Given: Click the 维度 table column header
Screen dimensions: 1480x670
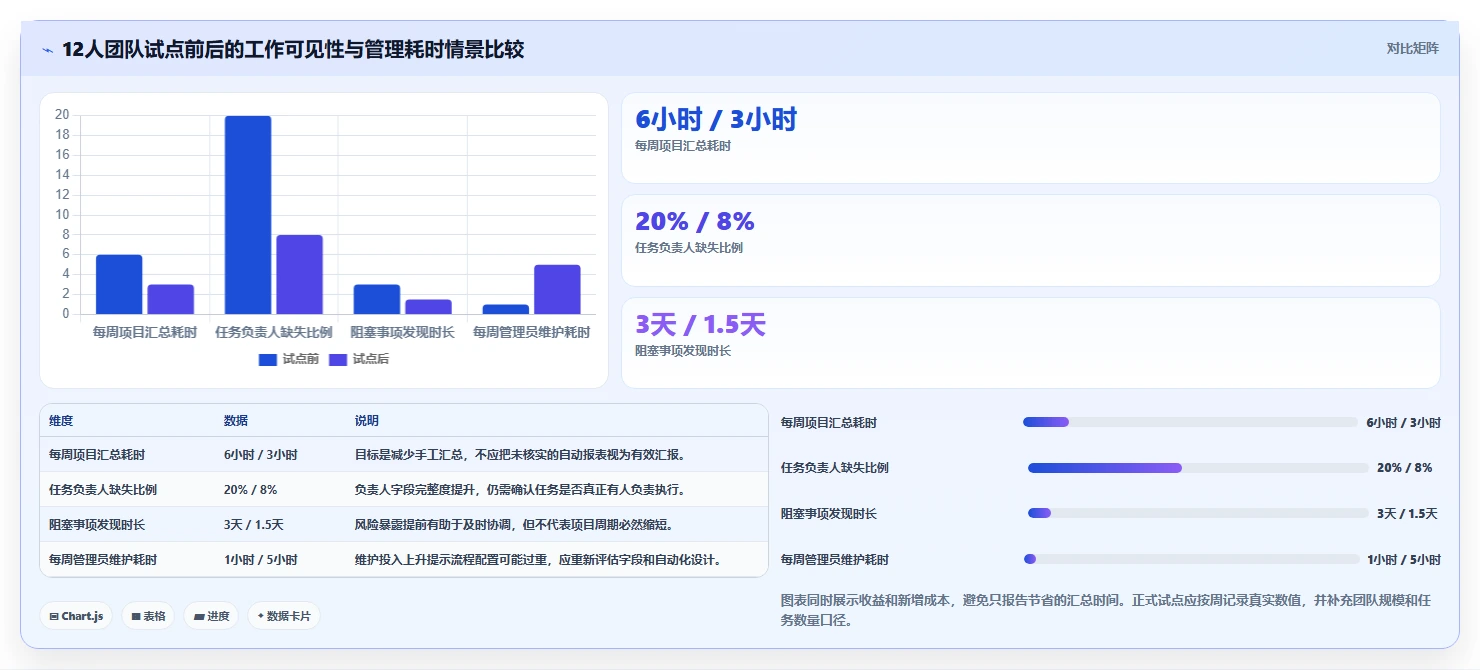Looking at the screenshot, I should pos(61,421).
